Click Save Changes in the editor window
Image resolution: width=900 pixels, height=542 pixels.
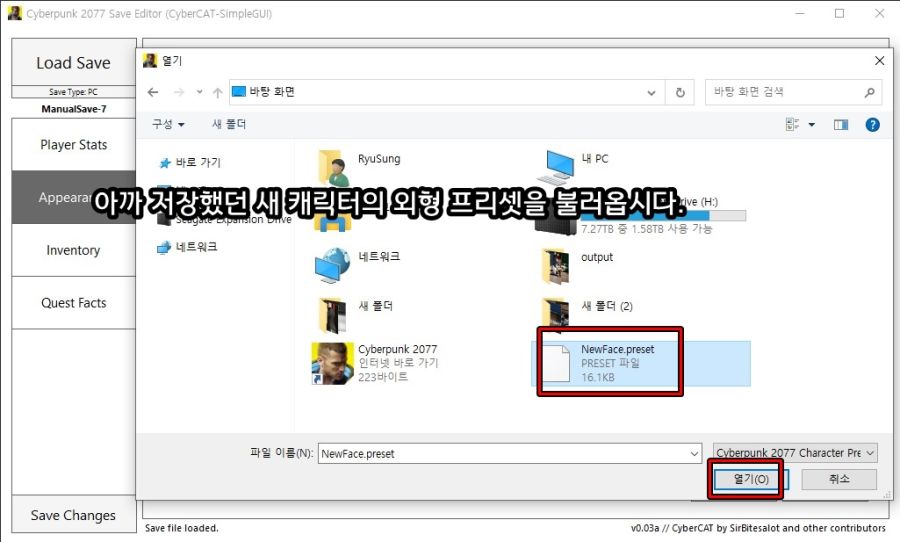tap(73, 515)
